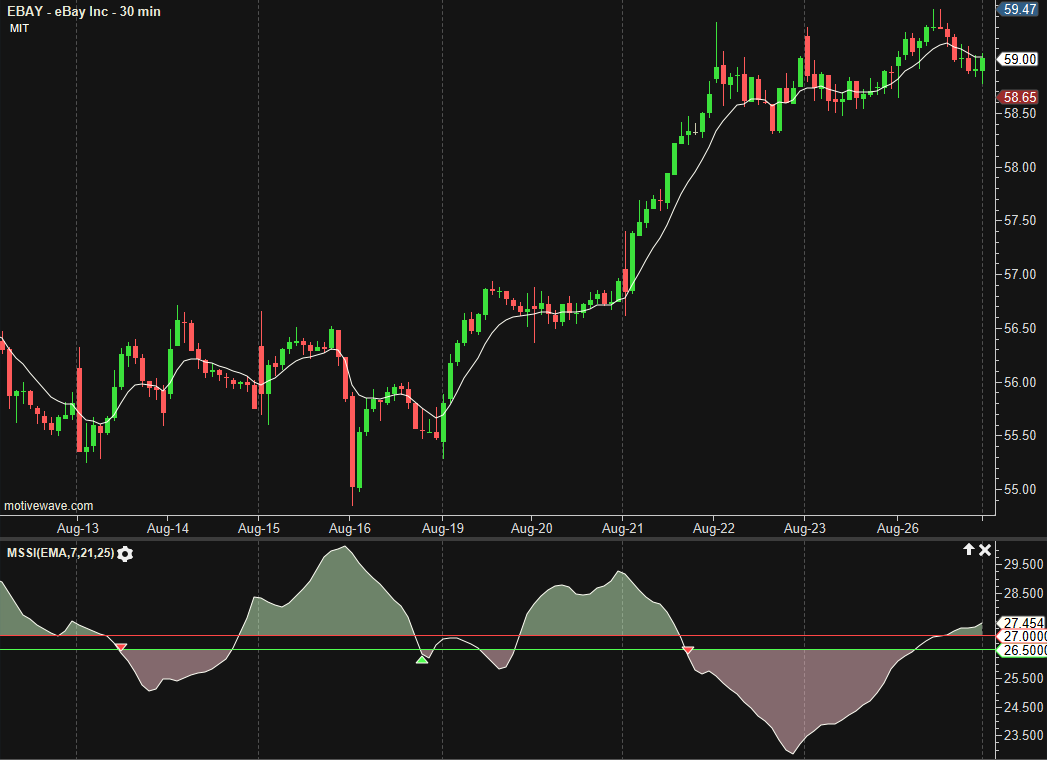Screen dimensions: 1047x760
Task: Click the MIT label under chart title
Action: click(x=19, y=28)
